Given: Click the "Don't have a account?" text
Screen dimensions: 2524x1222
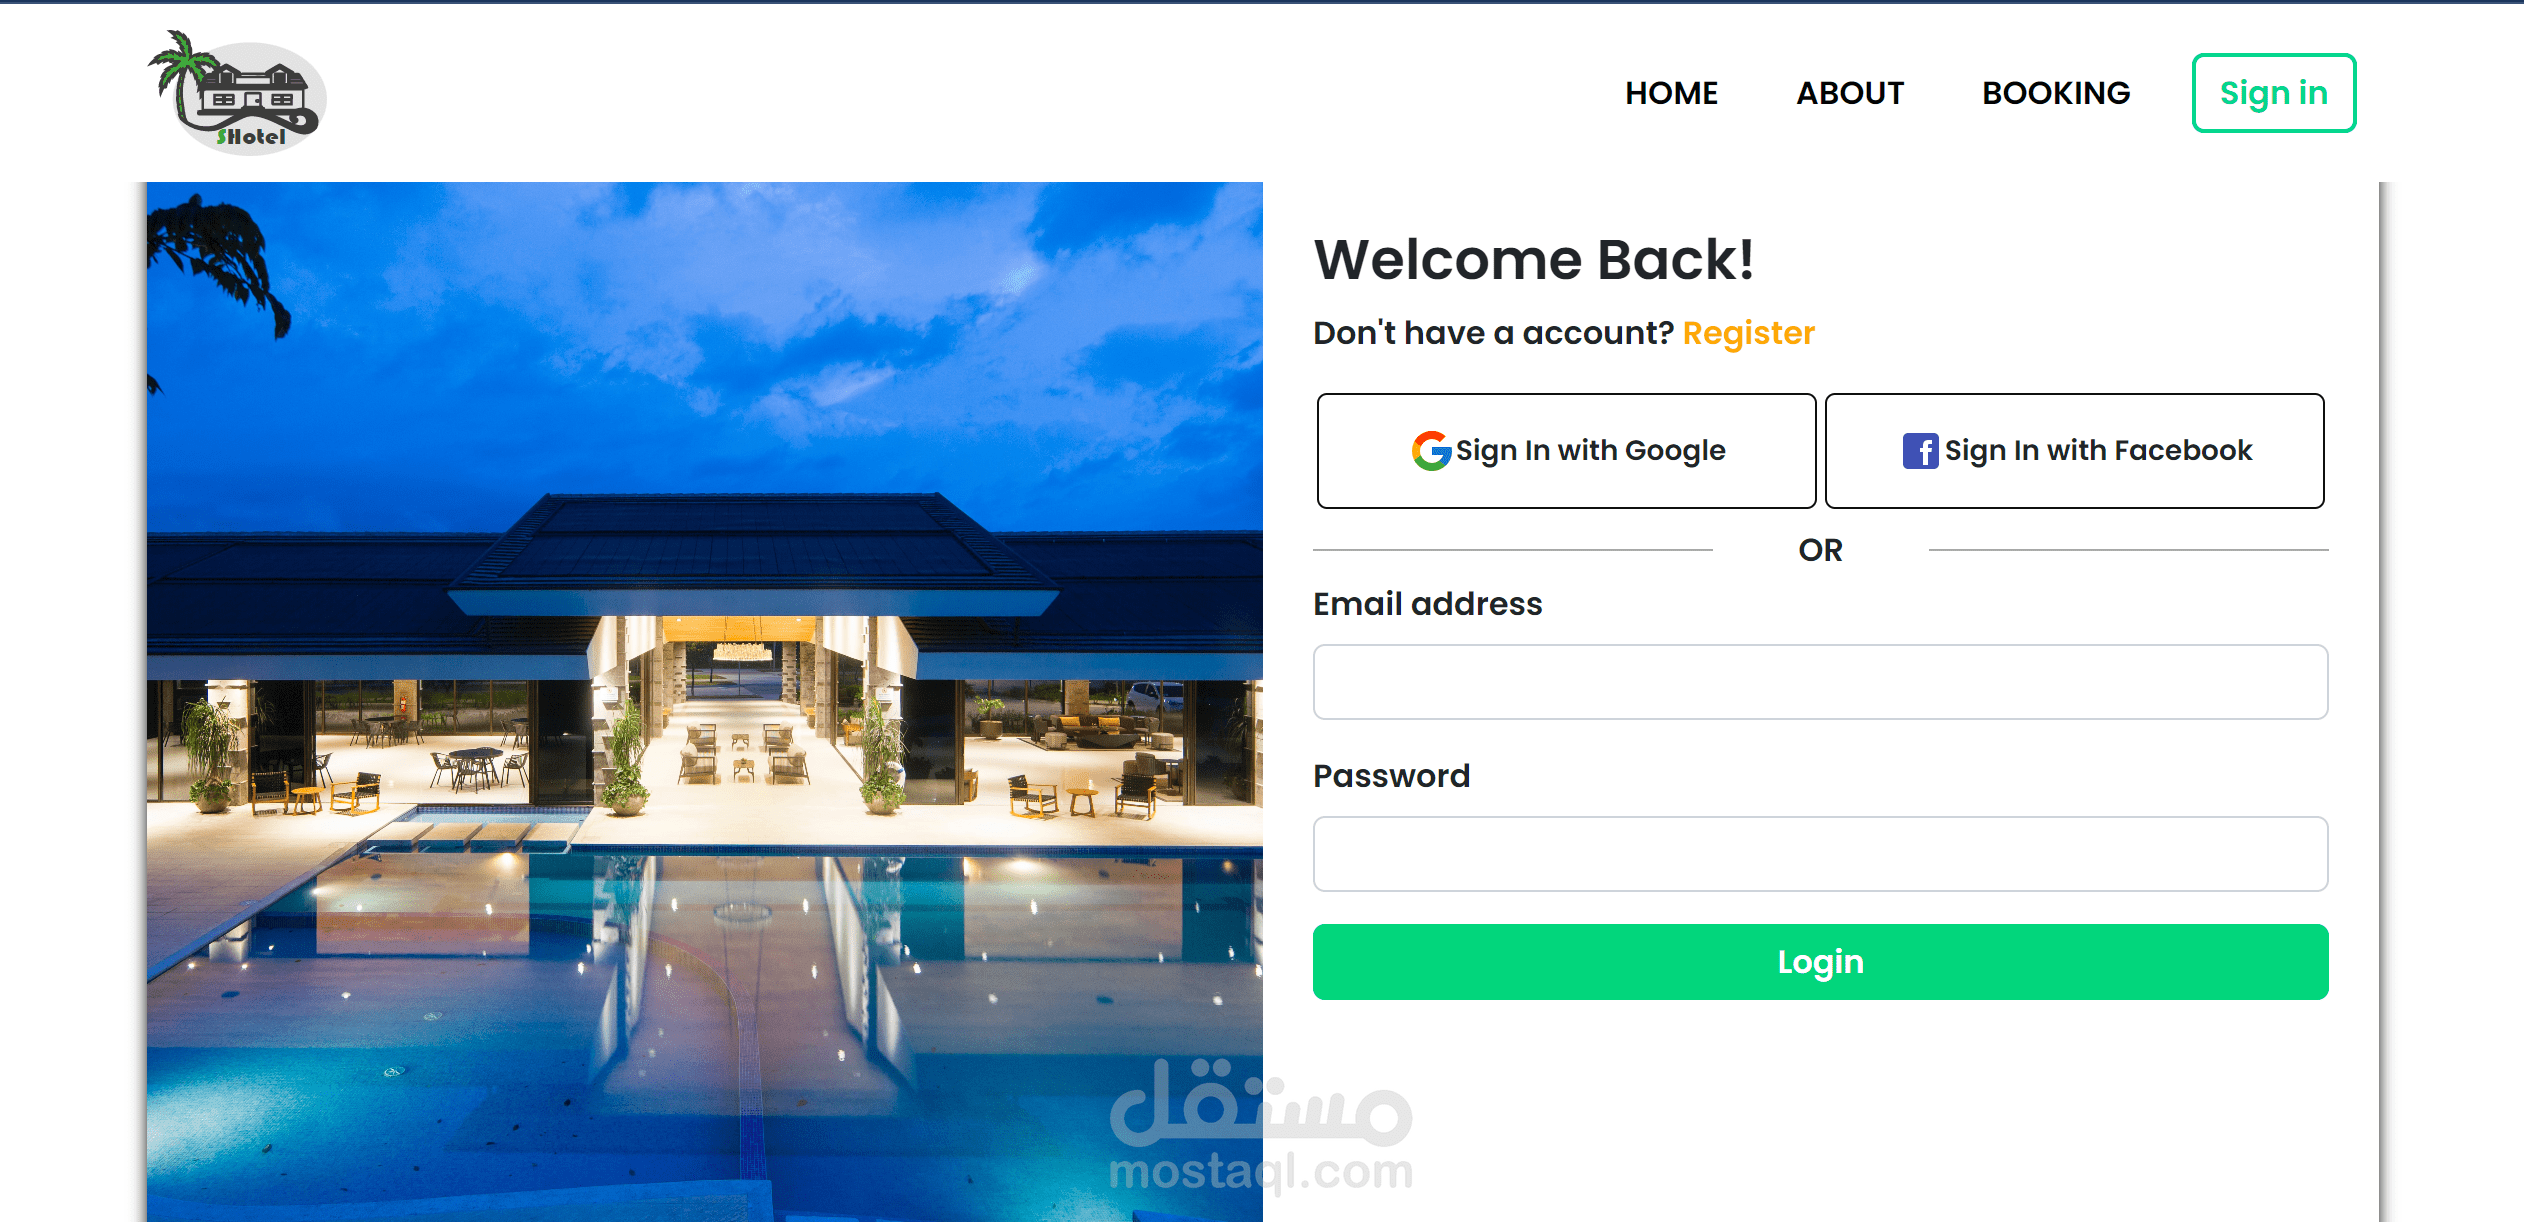Looking at the screenshot, I should (x=1493, y=333).
